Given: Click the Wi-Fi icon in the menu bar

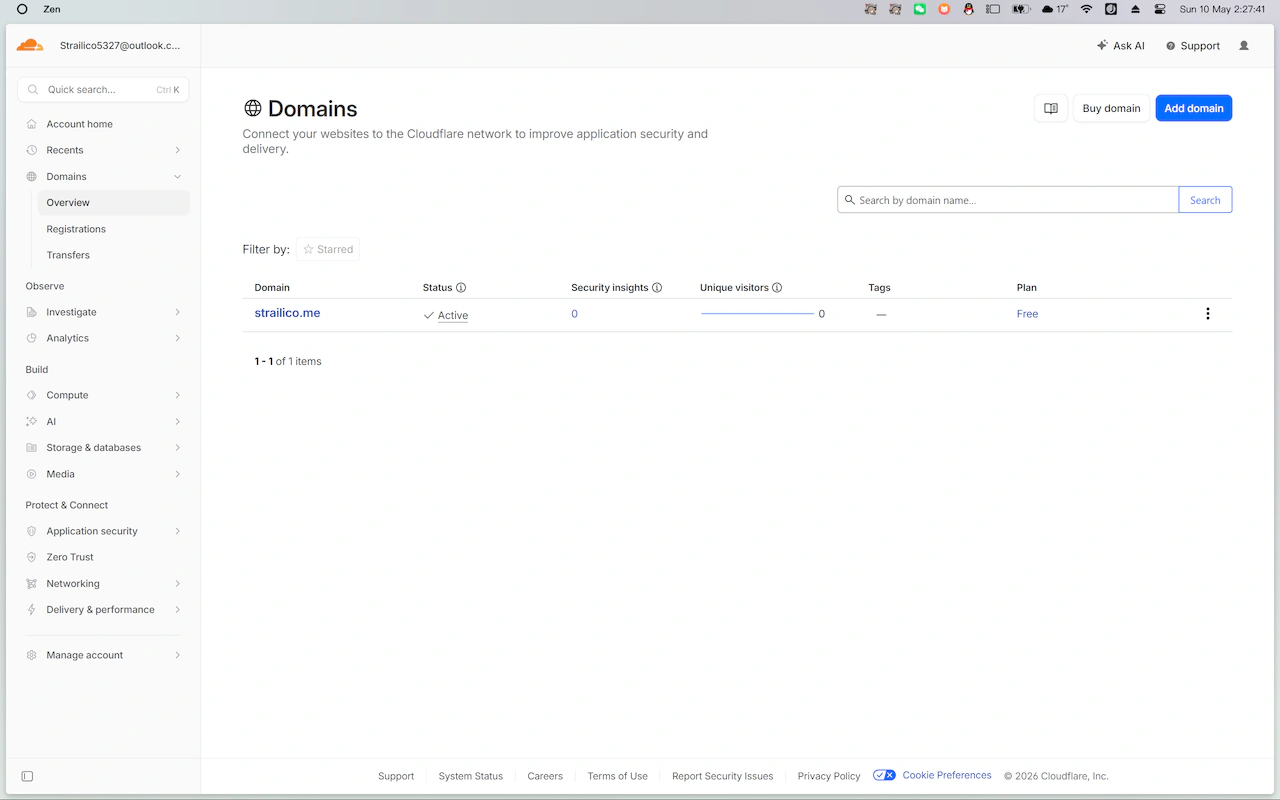Looking at the screenshot, I should 1086,9.
